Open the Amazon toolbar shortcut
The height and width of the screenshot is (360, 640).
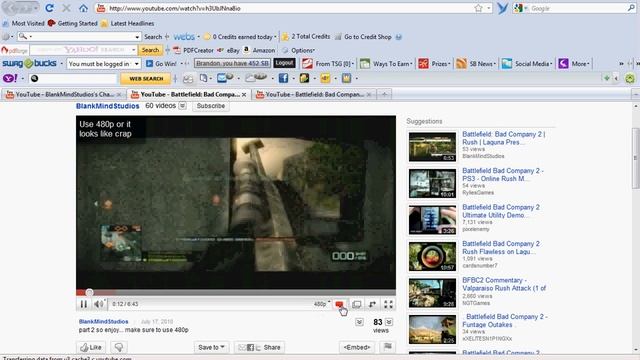pos(259,50)
